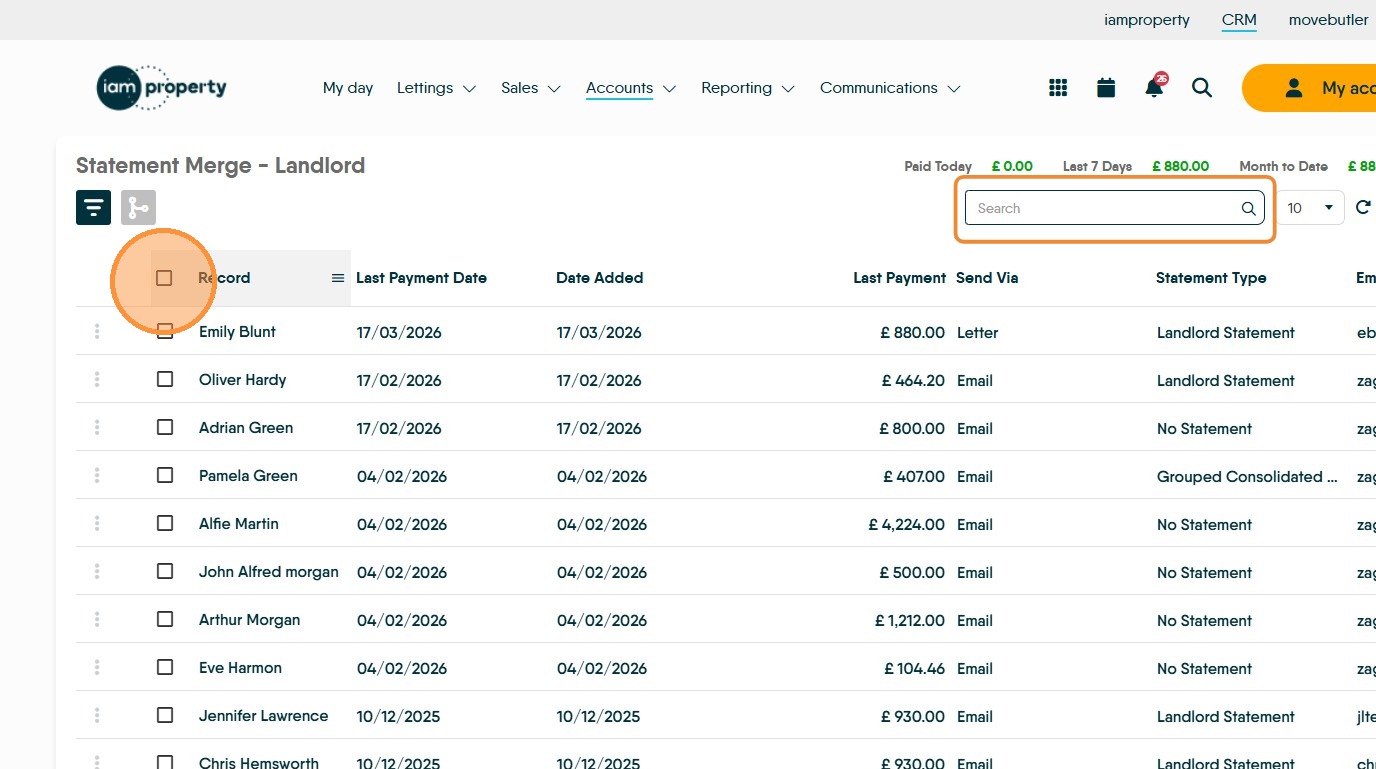Open the Record column menu icon
Viewport: 1376px width, 769px height.
pos(338,278)
